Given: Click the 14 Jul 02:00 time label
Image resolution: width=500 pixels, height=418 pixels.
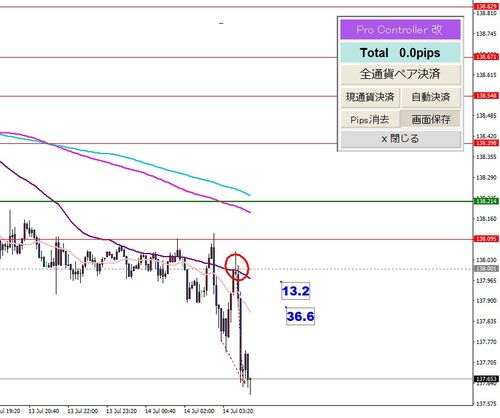Looking at the screenshot, I should [x=199, y=411].
